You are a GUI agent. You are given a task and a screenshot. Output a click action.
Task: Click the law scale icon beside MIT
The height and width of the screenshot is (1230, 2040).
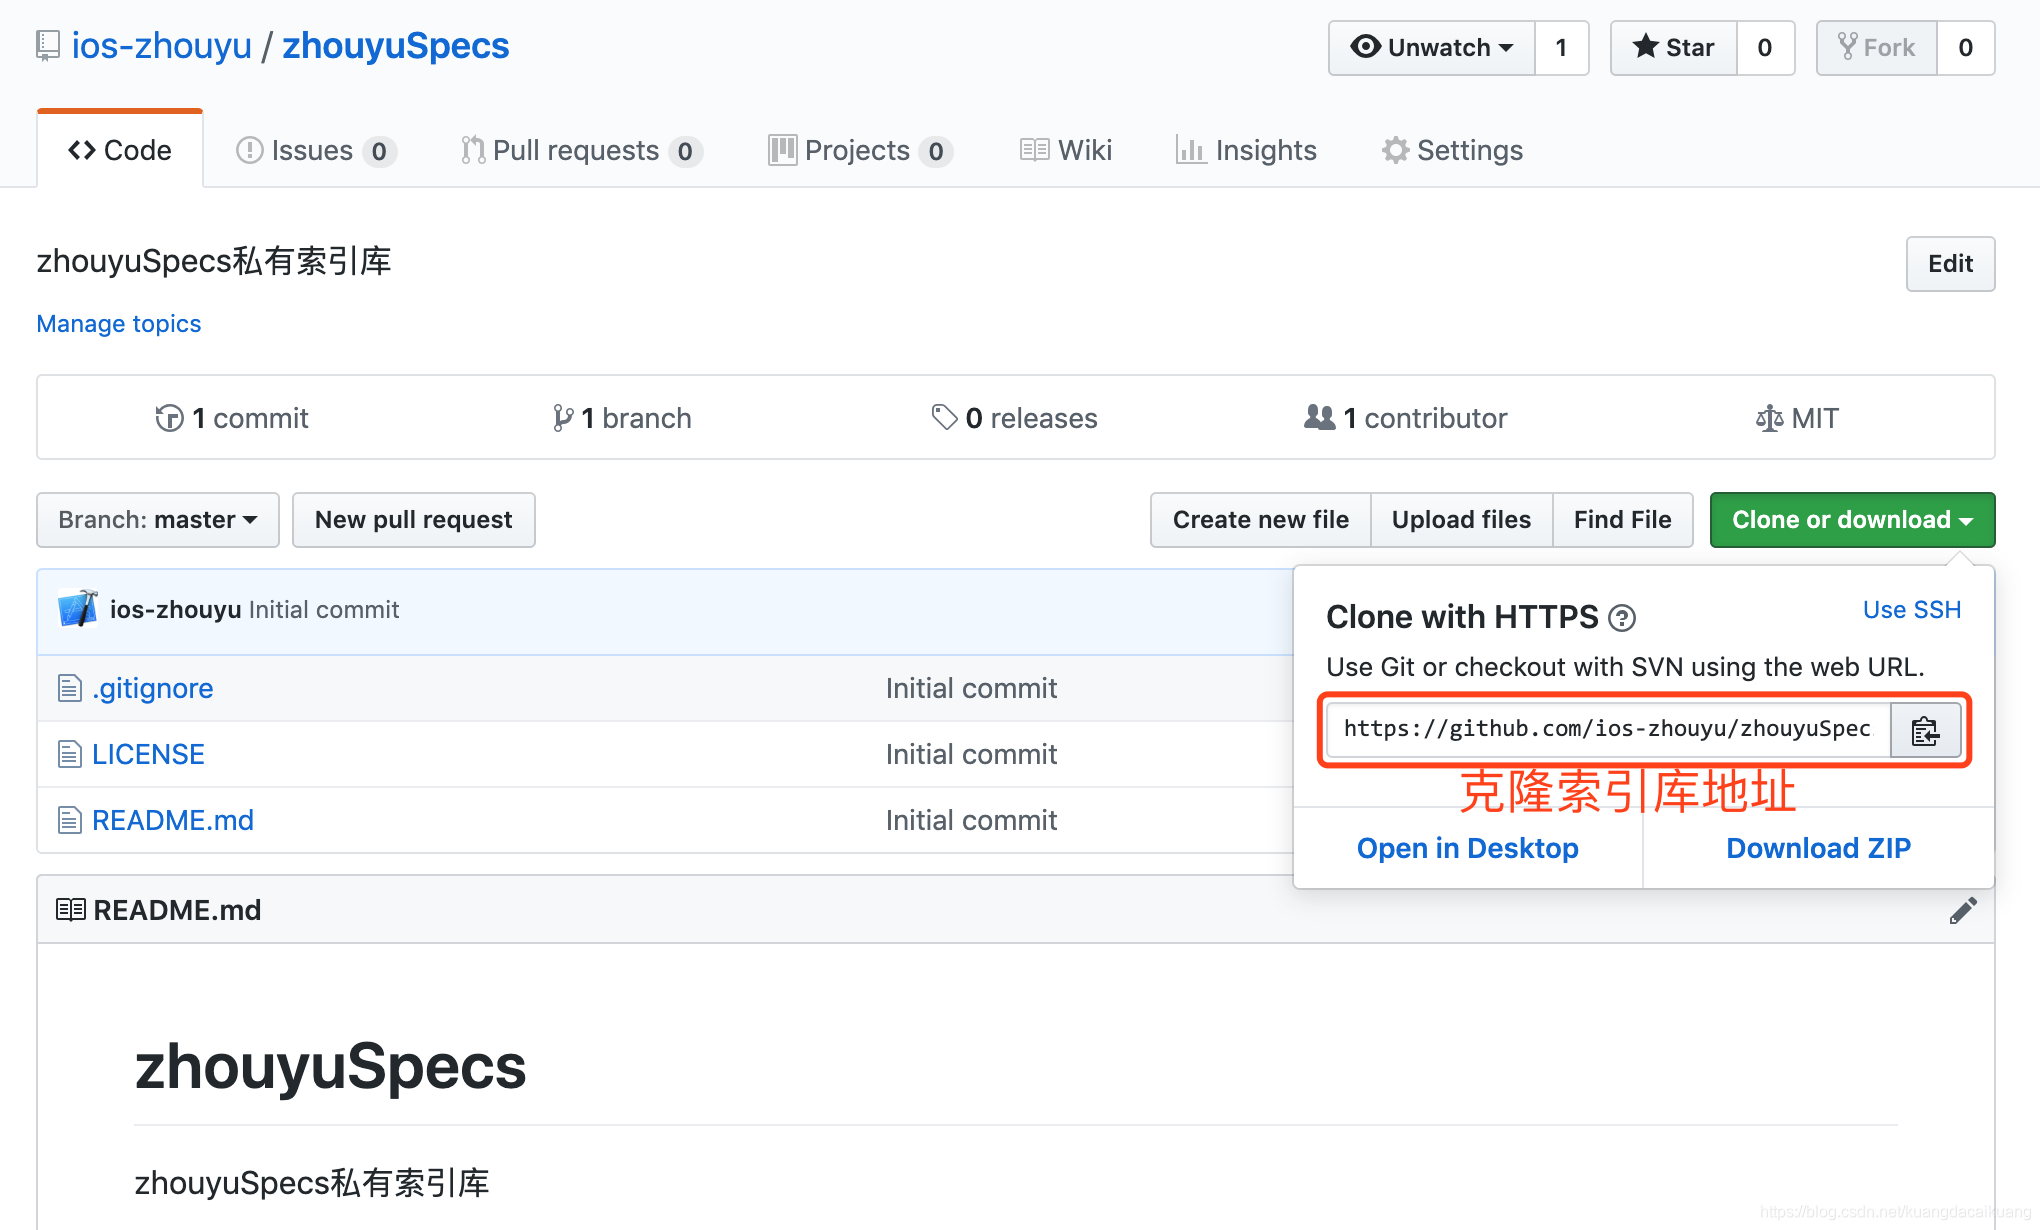[x=1769, y=418]
